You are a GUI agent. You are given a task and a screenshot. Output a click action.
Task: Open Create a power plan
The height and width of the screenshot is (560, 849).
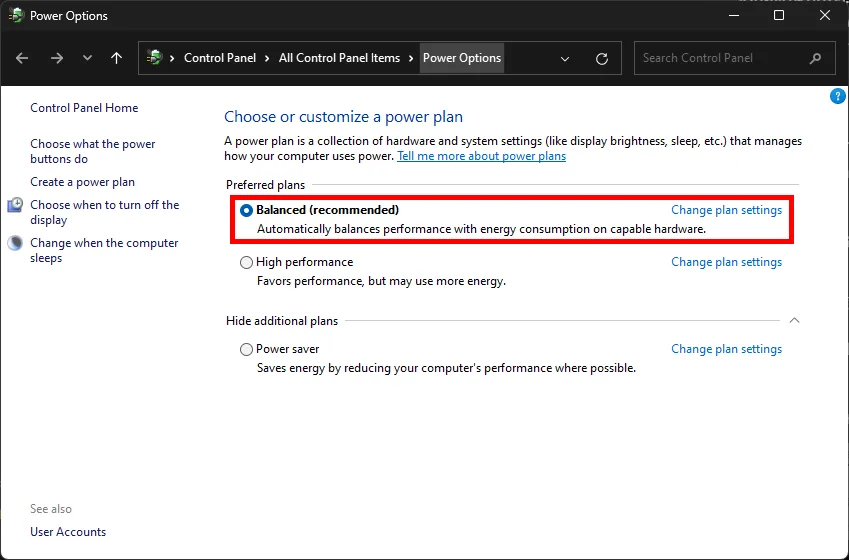82,182
